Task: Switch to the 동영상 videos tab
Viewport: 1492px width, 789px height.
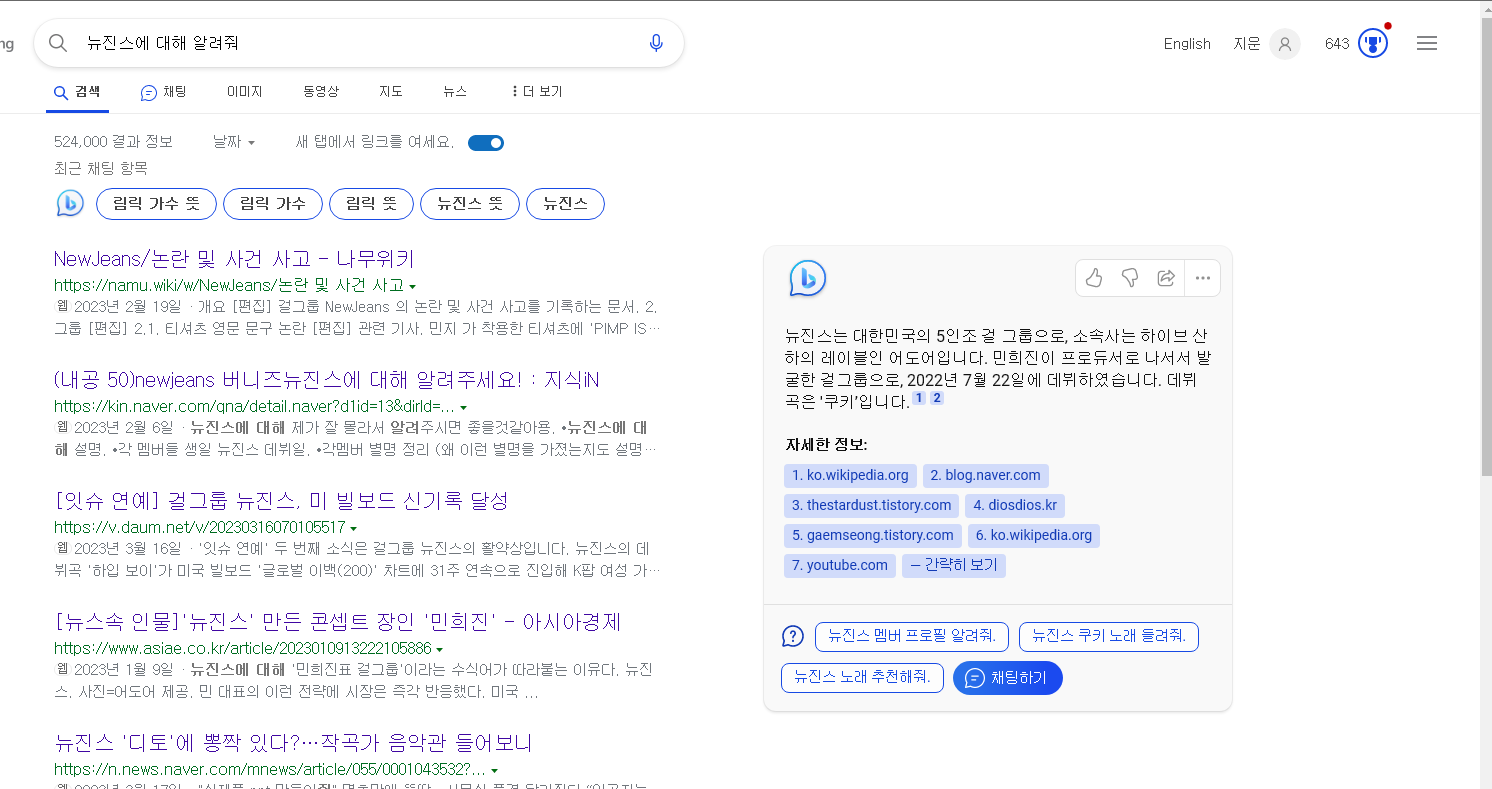Action: pos(321,91)
